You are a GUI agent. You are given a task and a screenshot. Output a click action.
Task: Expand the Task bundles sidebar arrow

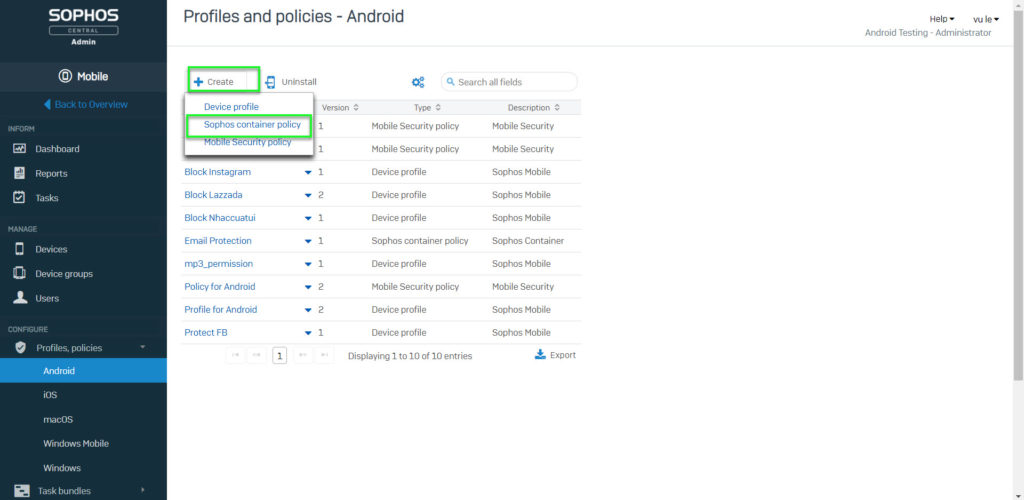point(143,490)
